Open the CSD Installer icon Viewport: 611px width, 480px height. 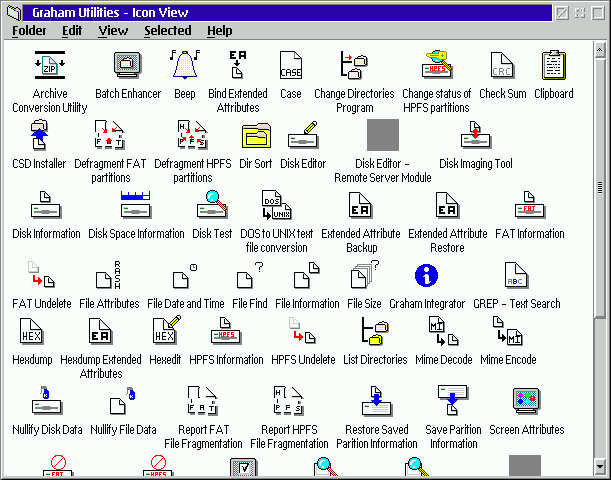(x=38, y=135)
